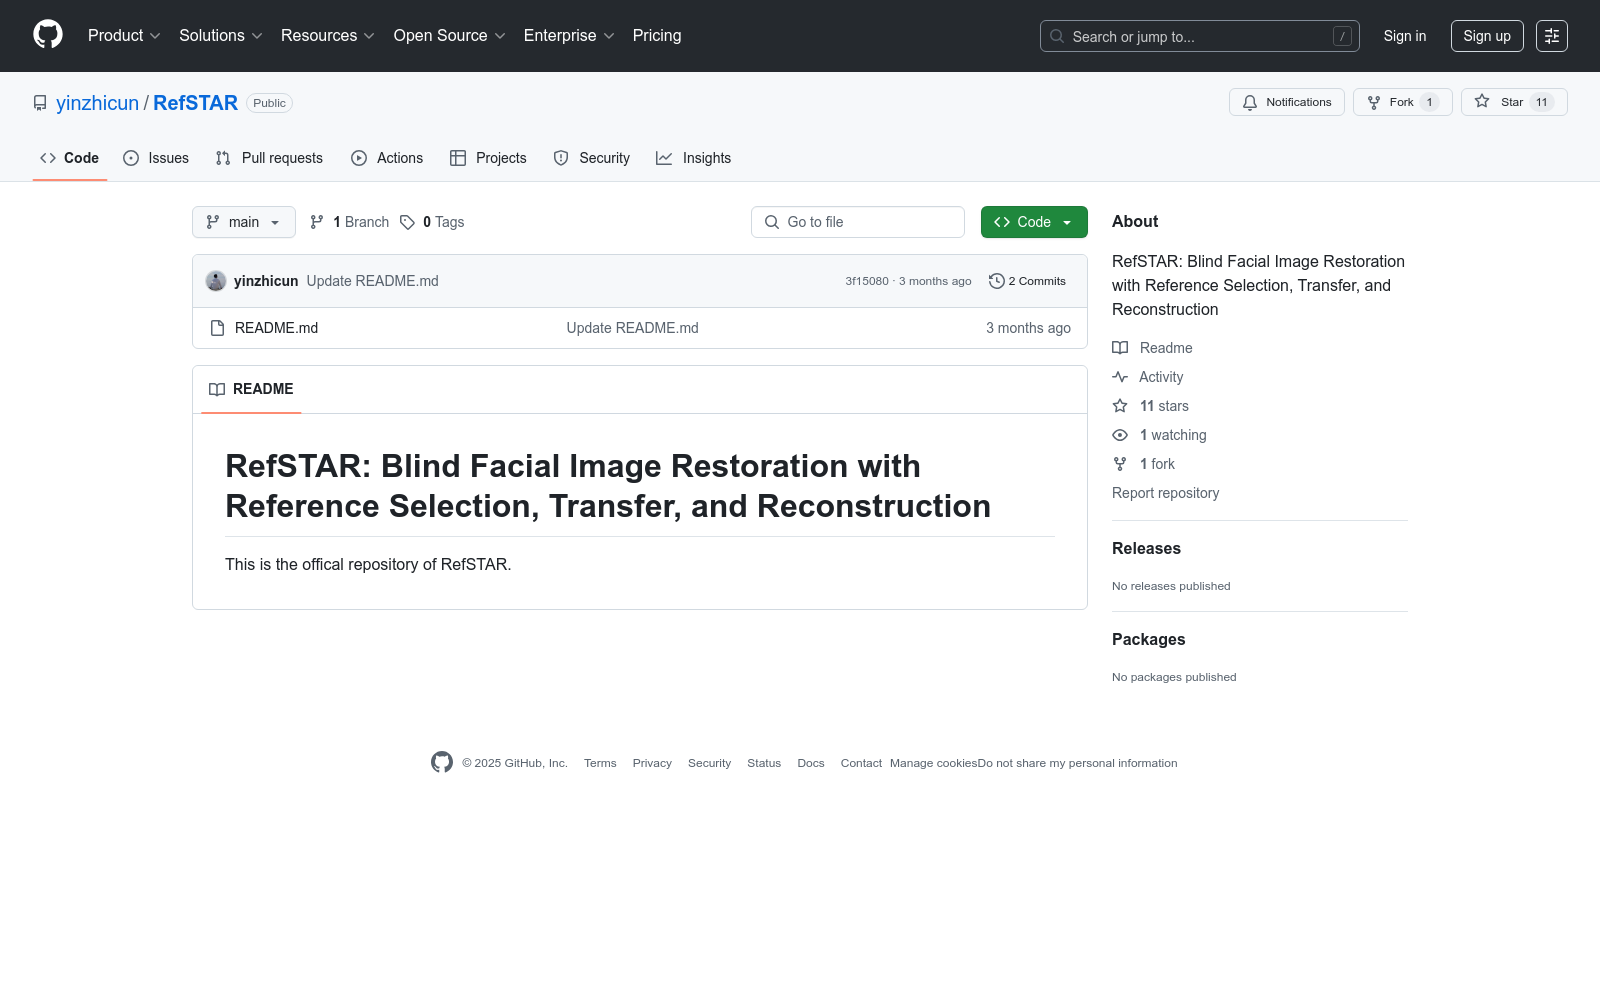Switch to the Issues tab
1600x1000 pixels.
tap(156, 158)
